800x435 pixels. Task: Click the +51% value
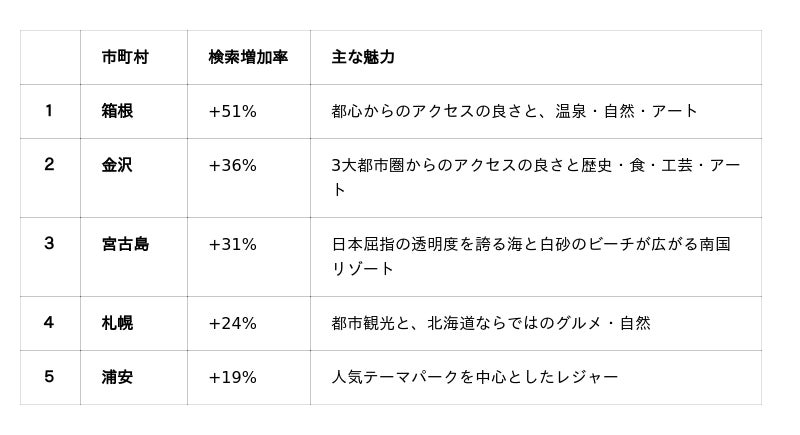[233, 112]
